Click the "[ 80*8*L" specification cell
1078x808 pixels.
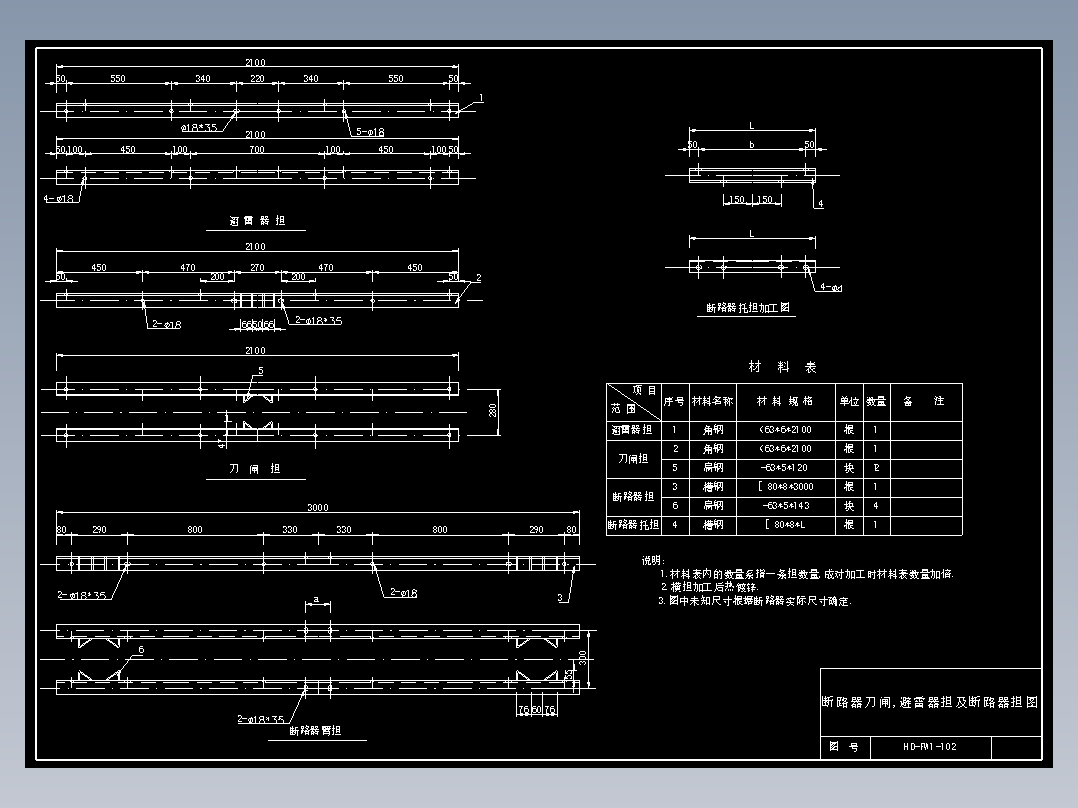pos(785,525)
